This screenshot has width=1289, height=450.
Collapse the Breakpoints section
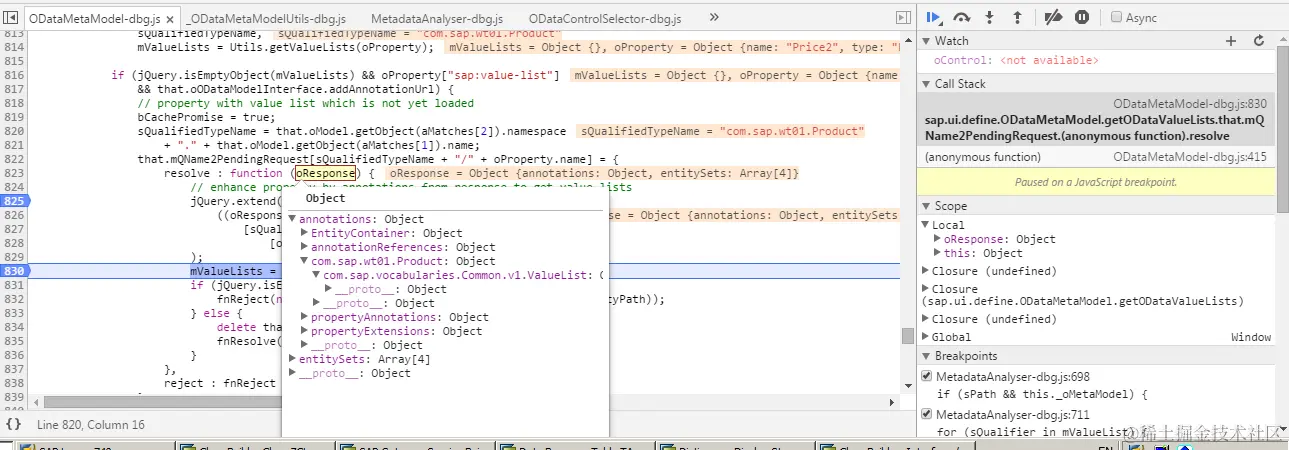926,356
